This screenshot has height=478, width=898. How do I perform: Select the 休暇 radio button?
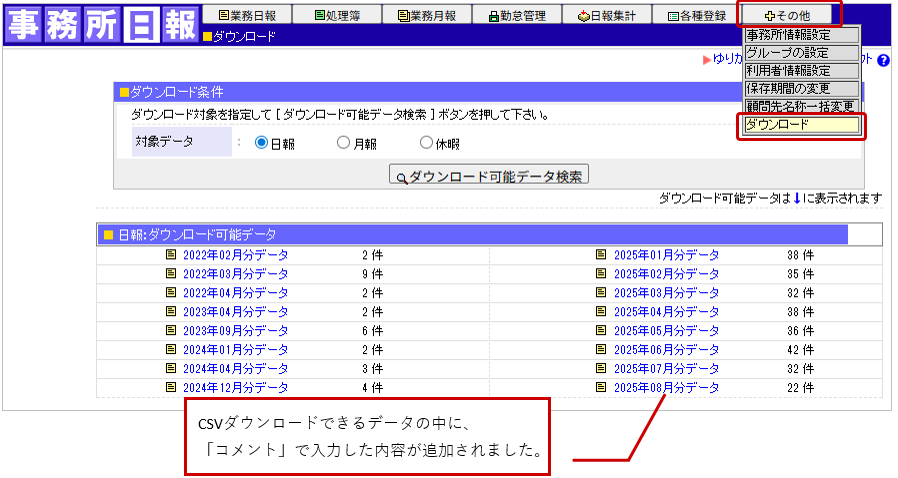tap(426, 143)
